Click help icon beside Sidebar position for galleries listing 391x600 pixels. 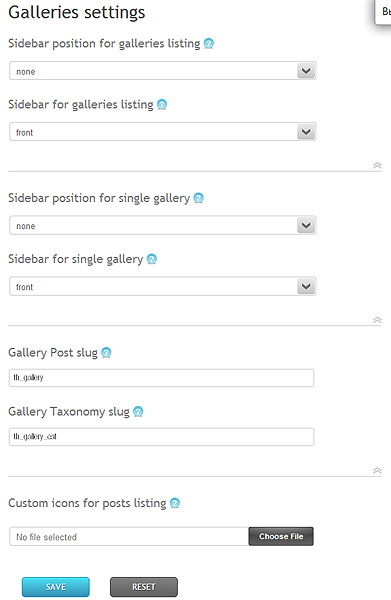tap(209, 44)
